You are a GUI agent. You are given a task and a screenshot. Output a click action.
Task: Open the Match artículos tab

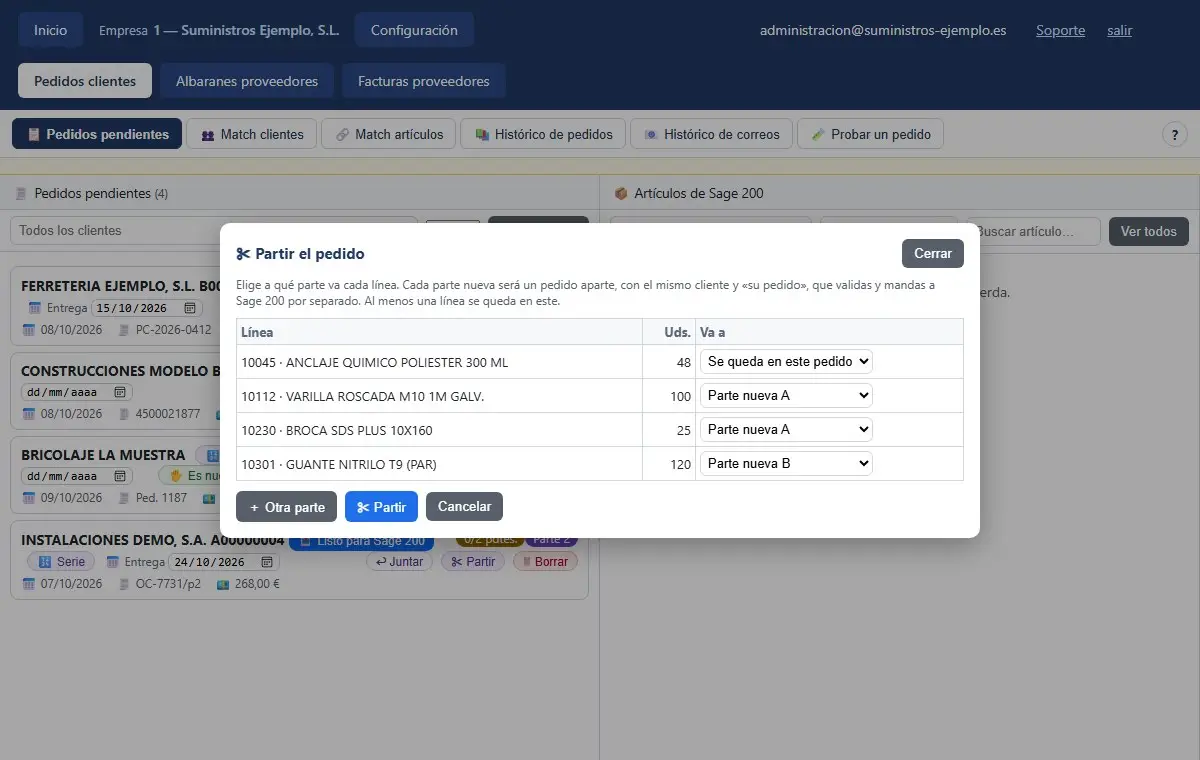tap(389, 134)
